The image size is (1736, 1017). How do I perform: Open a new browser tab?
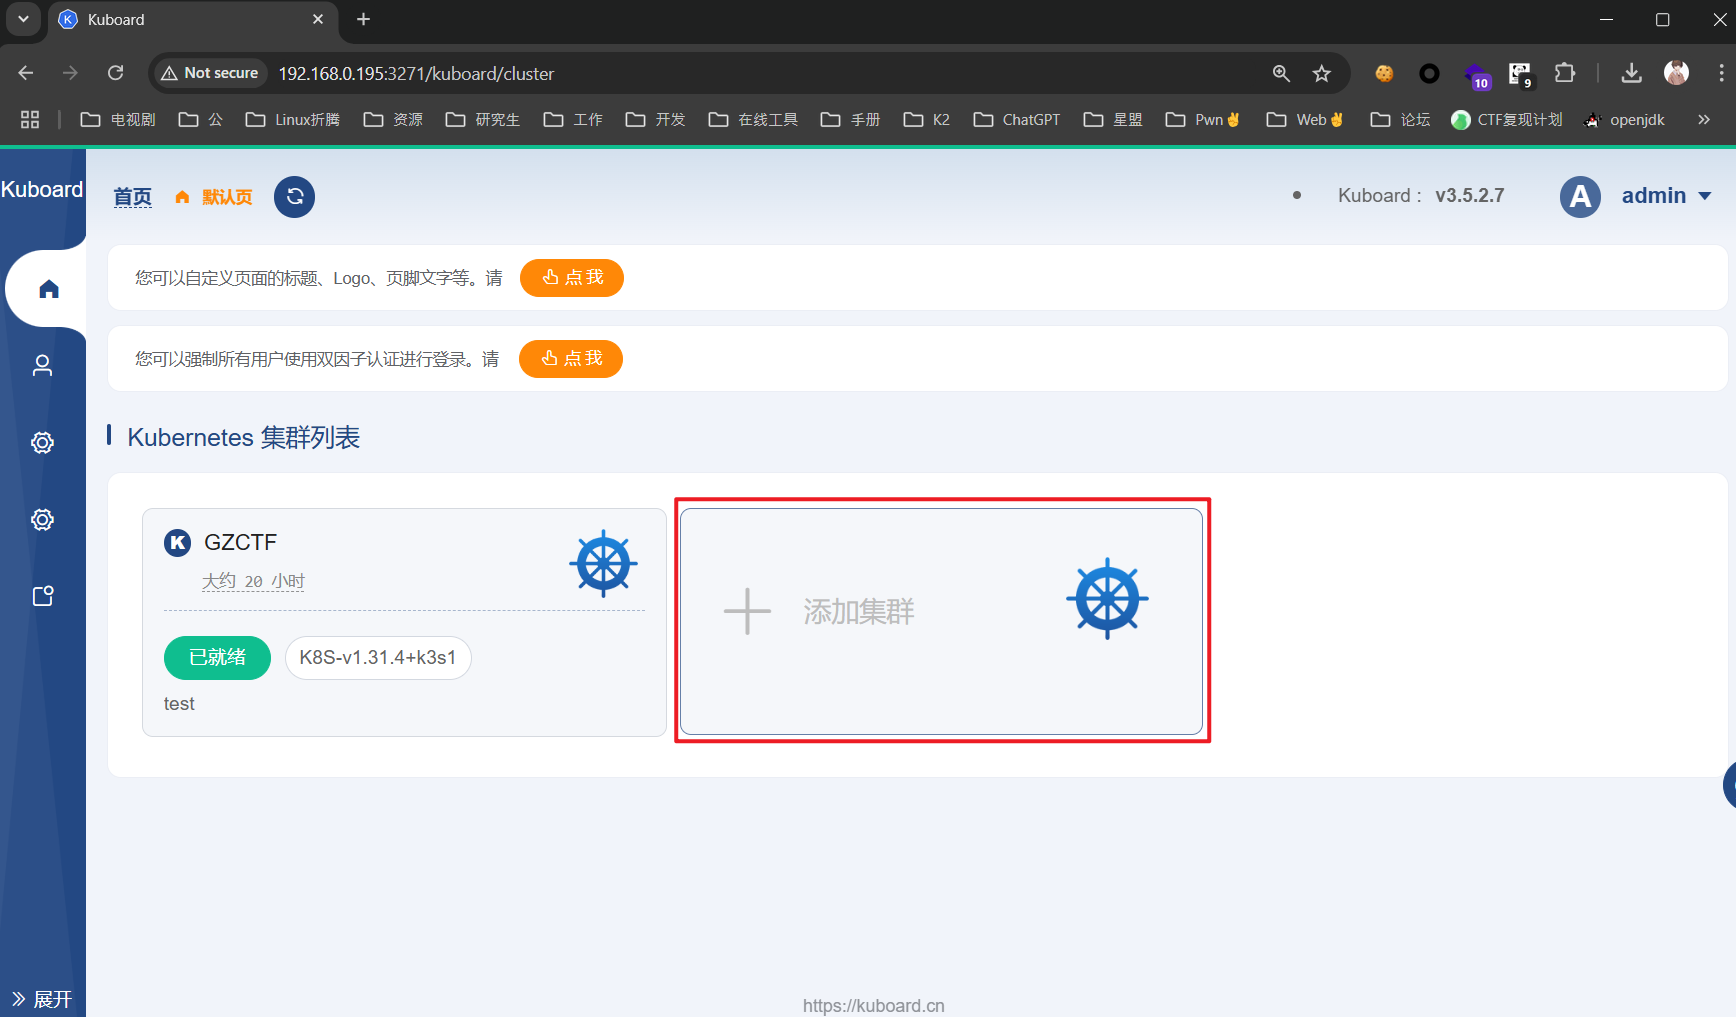tap(364, 19)
